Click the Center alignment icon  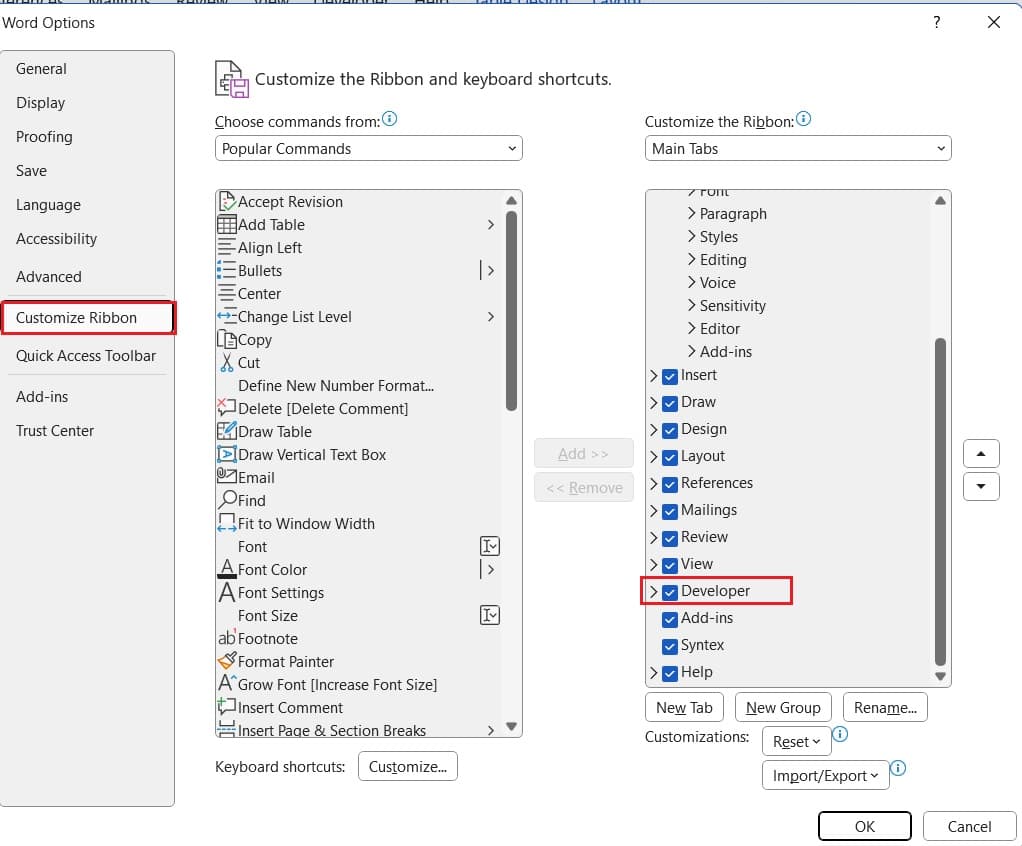pyautogui.click(x=226, y=293)
